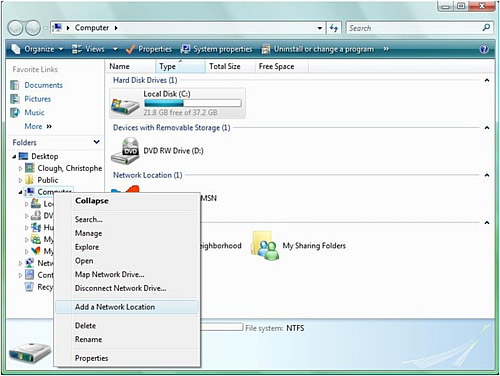500x376 pixels.
Task: Choose Properties in context menu
Action: pos(127,358)
